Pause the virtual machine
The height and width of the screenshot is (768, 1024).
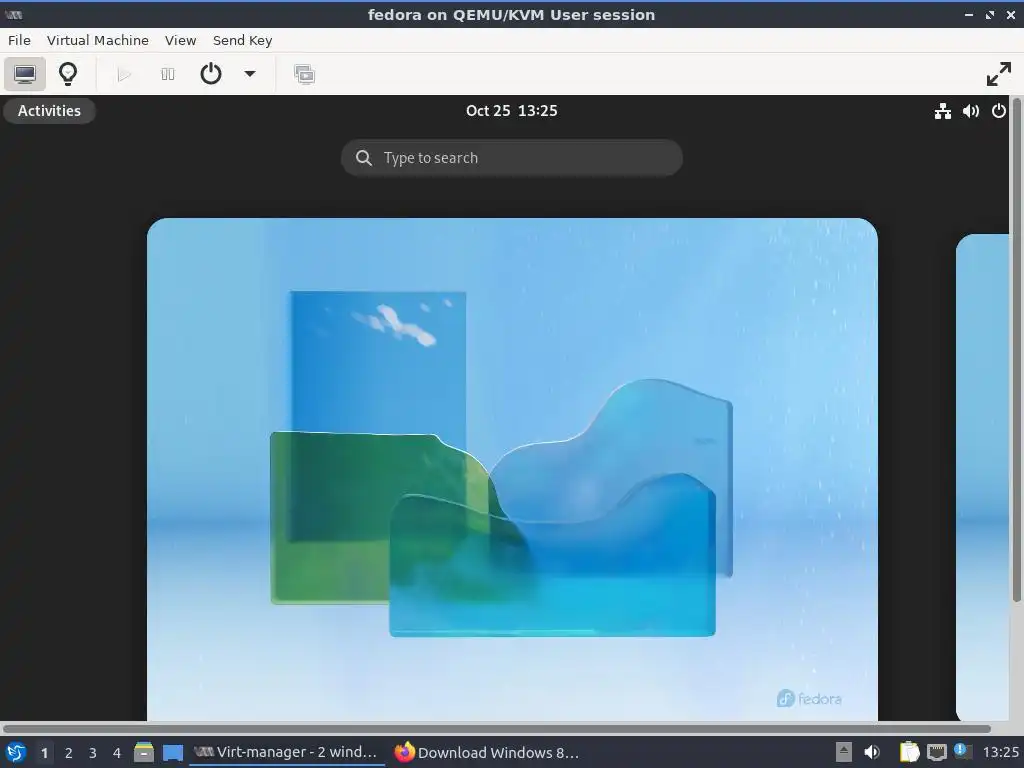coord(168,74)
